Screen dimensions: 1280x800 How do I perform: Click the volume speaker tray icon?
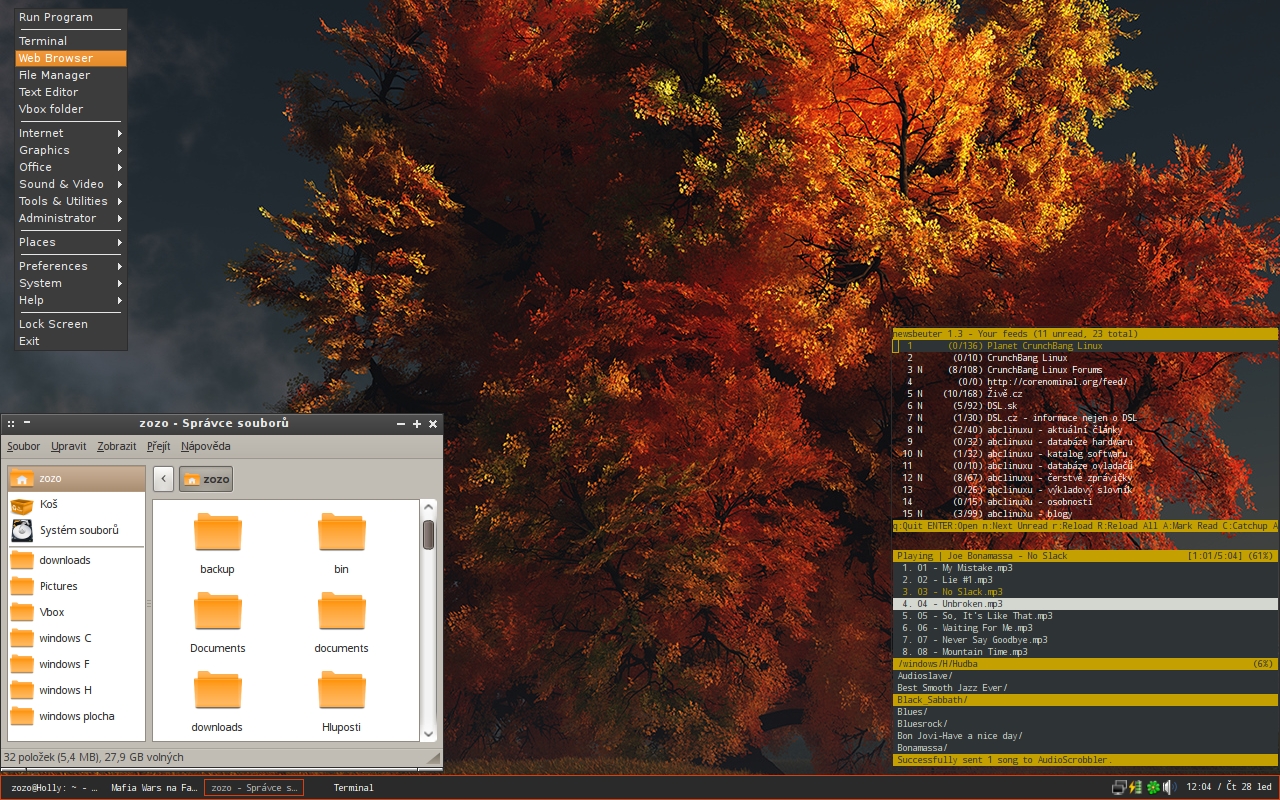coord(1169,787)
